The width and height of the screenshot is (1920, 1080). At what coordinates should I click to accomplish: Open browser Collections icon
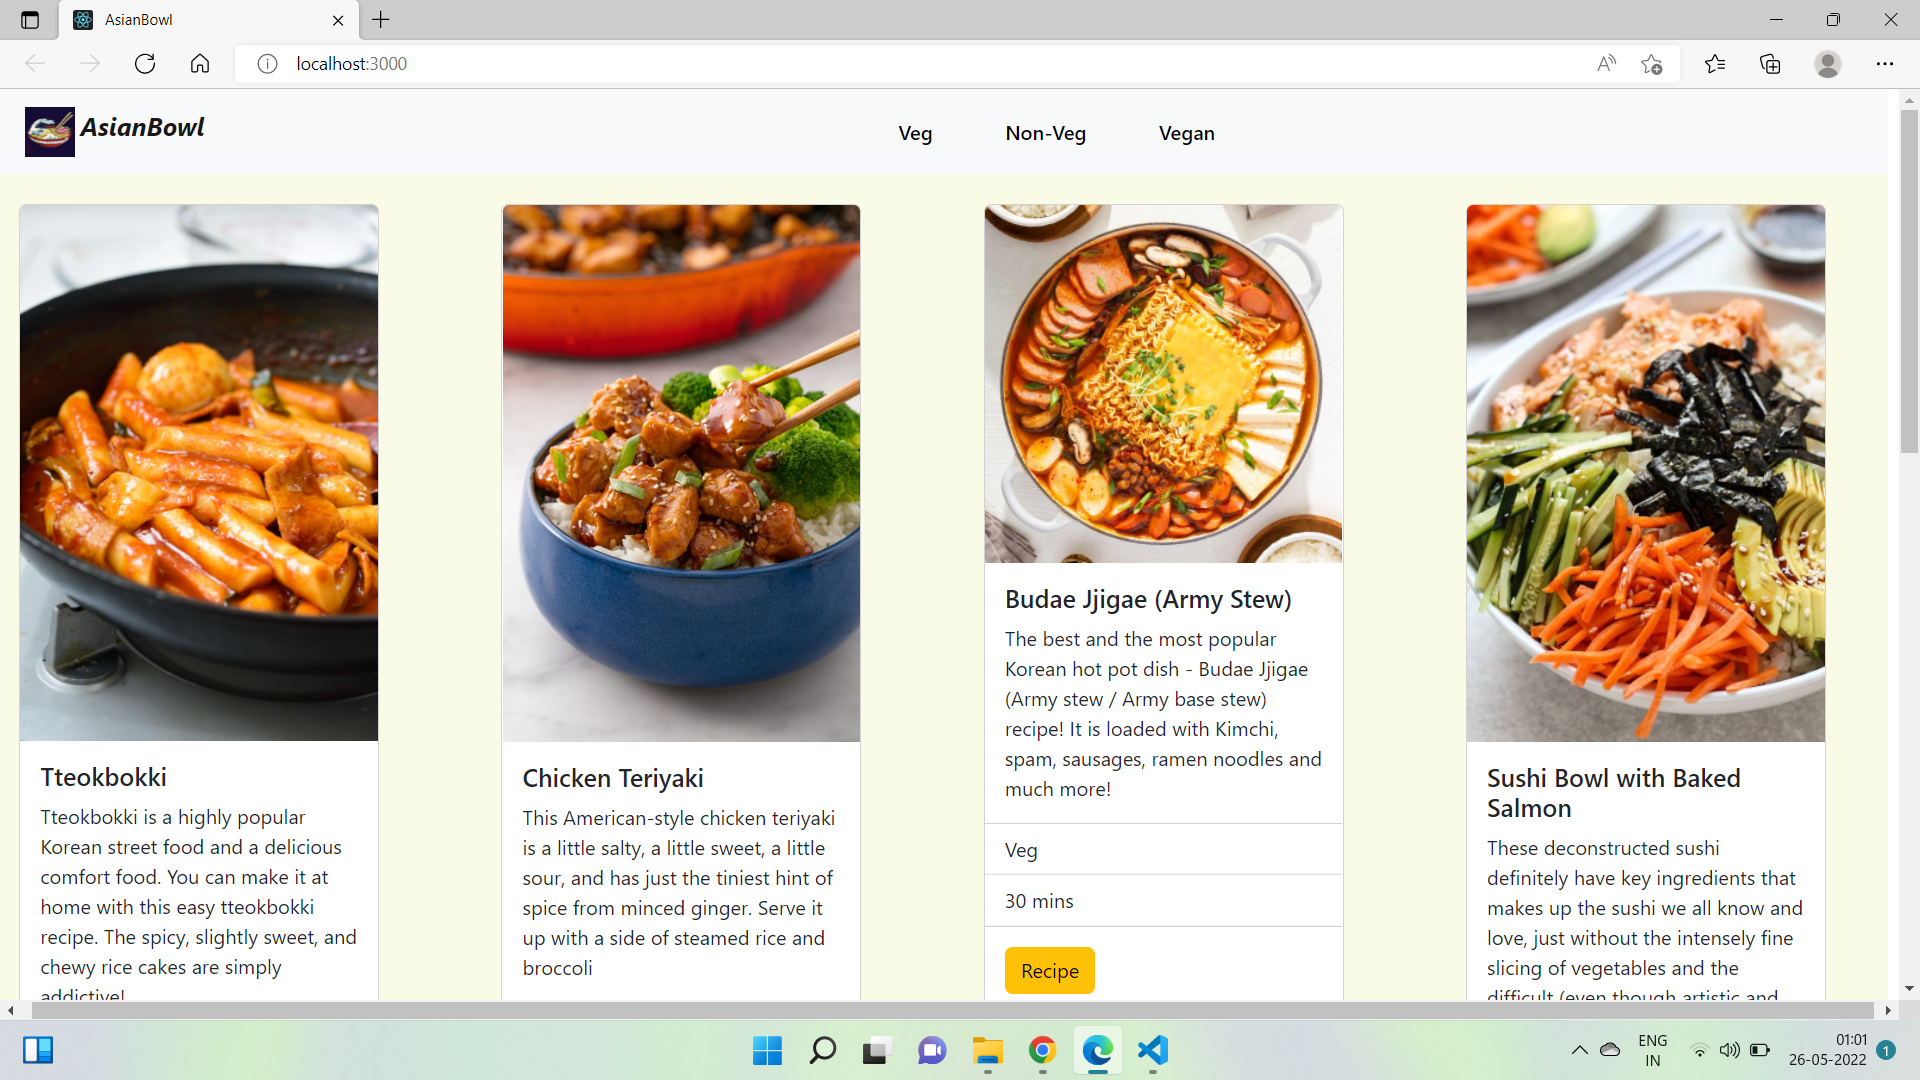click(x=1770, y=64)
